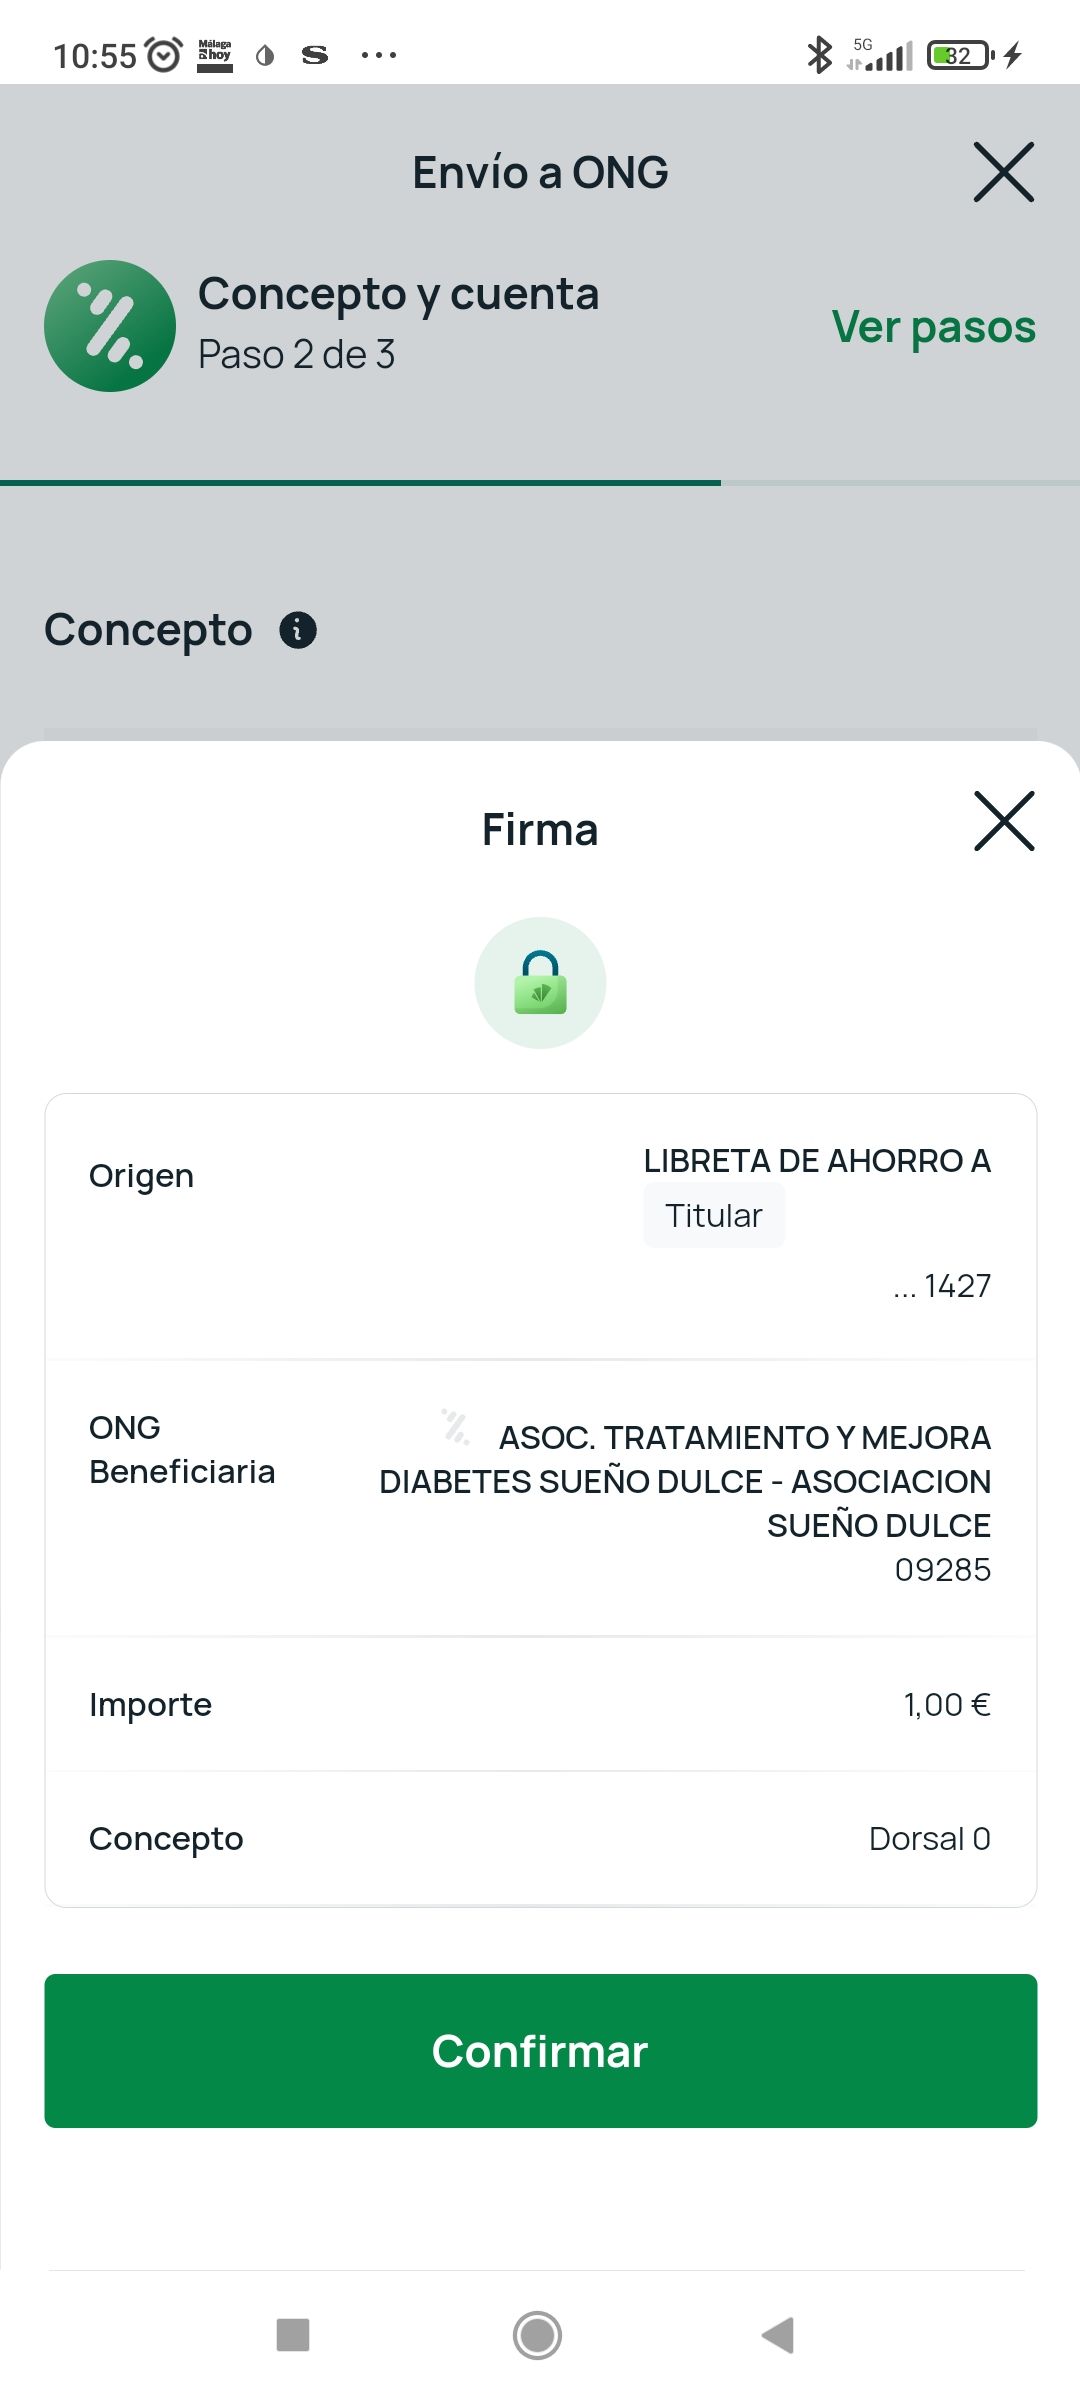Tap the small logo beside ONG name
Screen dimensions: 1080x2400
click(456, 1427)
